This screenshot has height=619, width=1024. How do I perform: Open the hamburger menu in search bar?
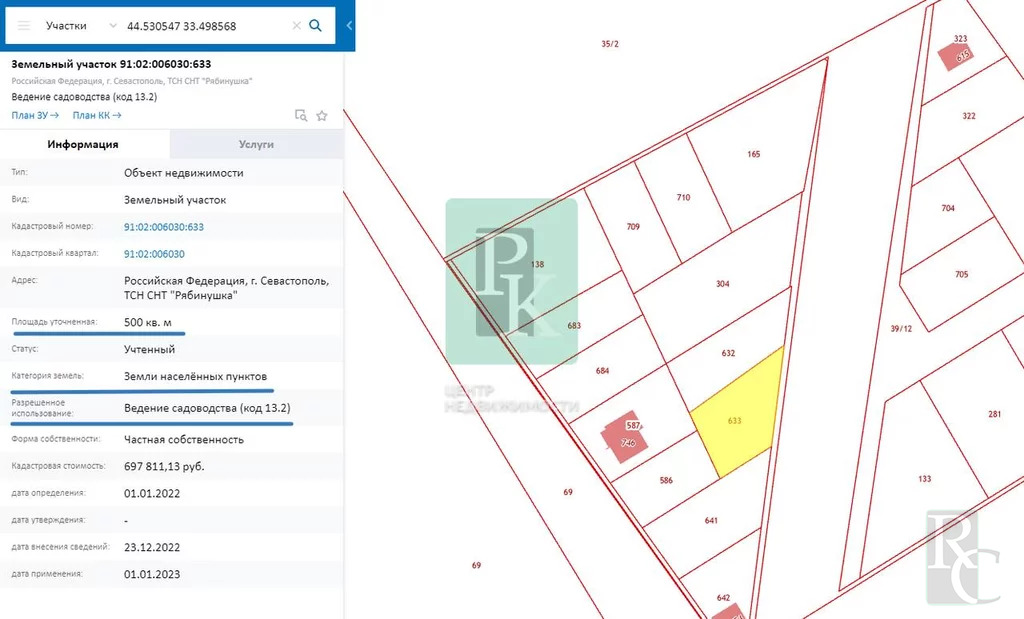point(24,26)
